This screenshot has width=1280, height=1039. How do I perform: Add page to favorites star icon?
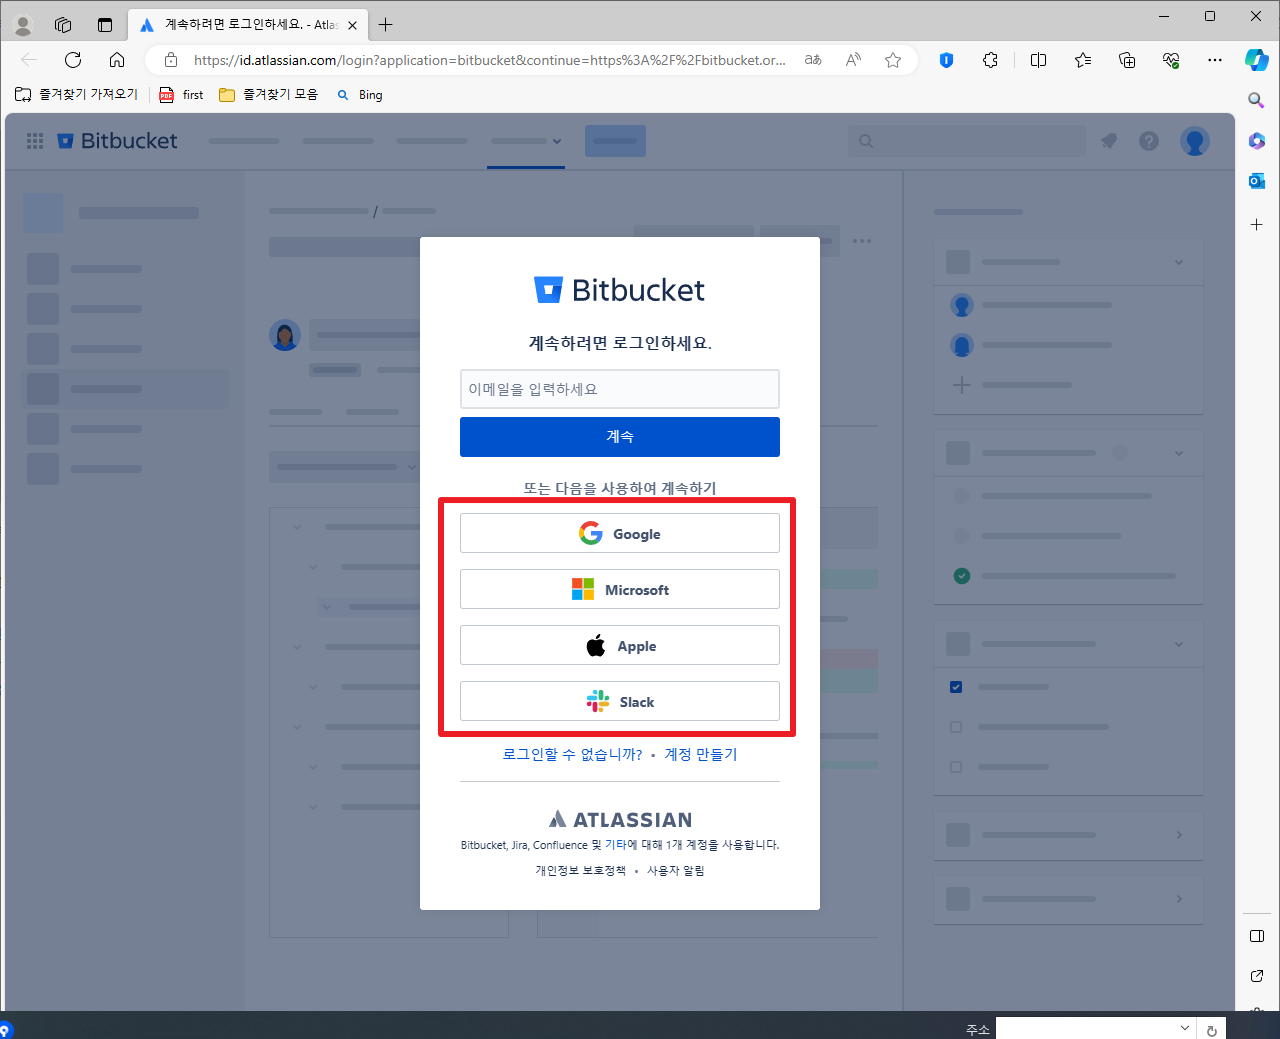coord(893,60)
